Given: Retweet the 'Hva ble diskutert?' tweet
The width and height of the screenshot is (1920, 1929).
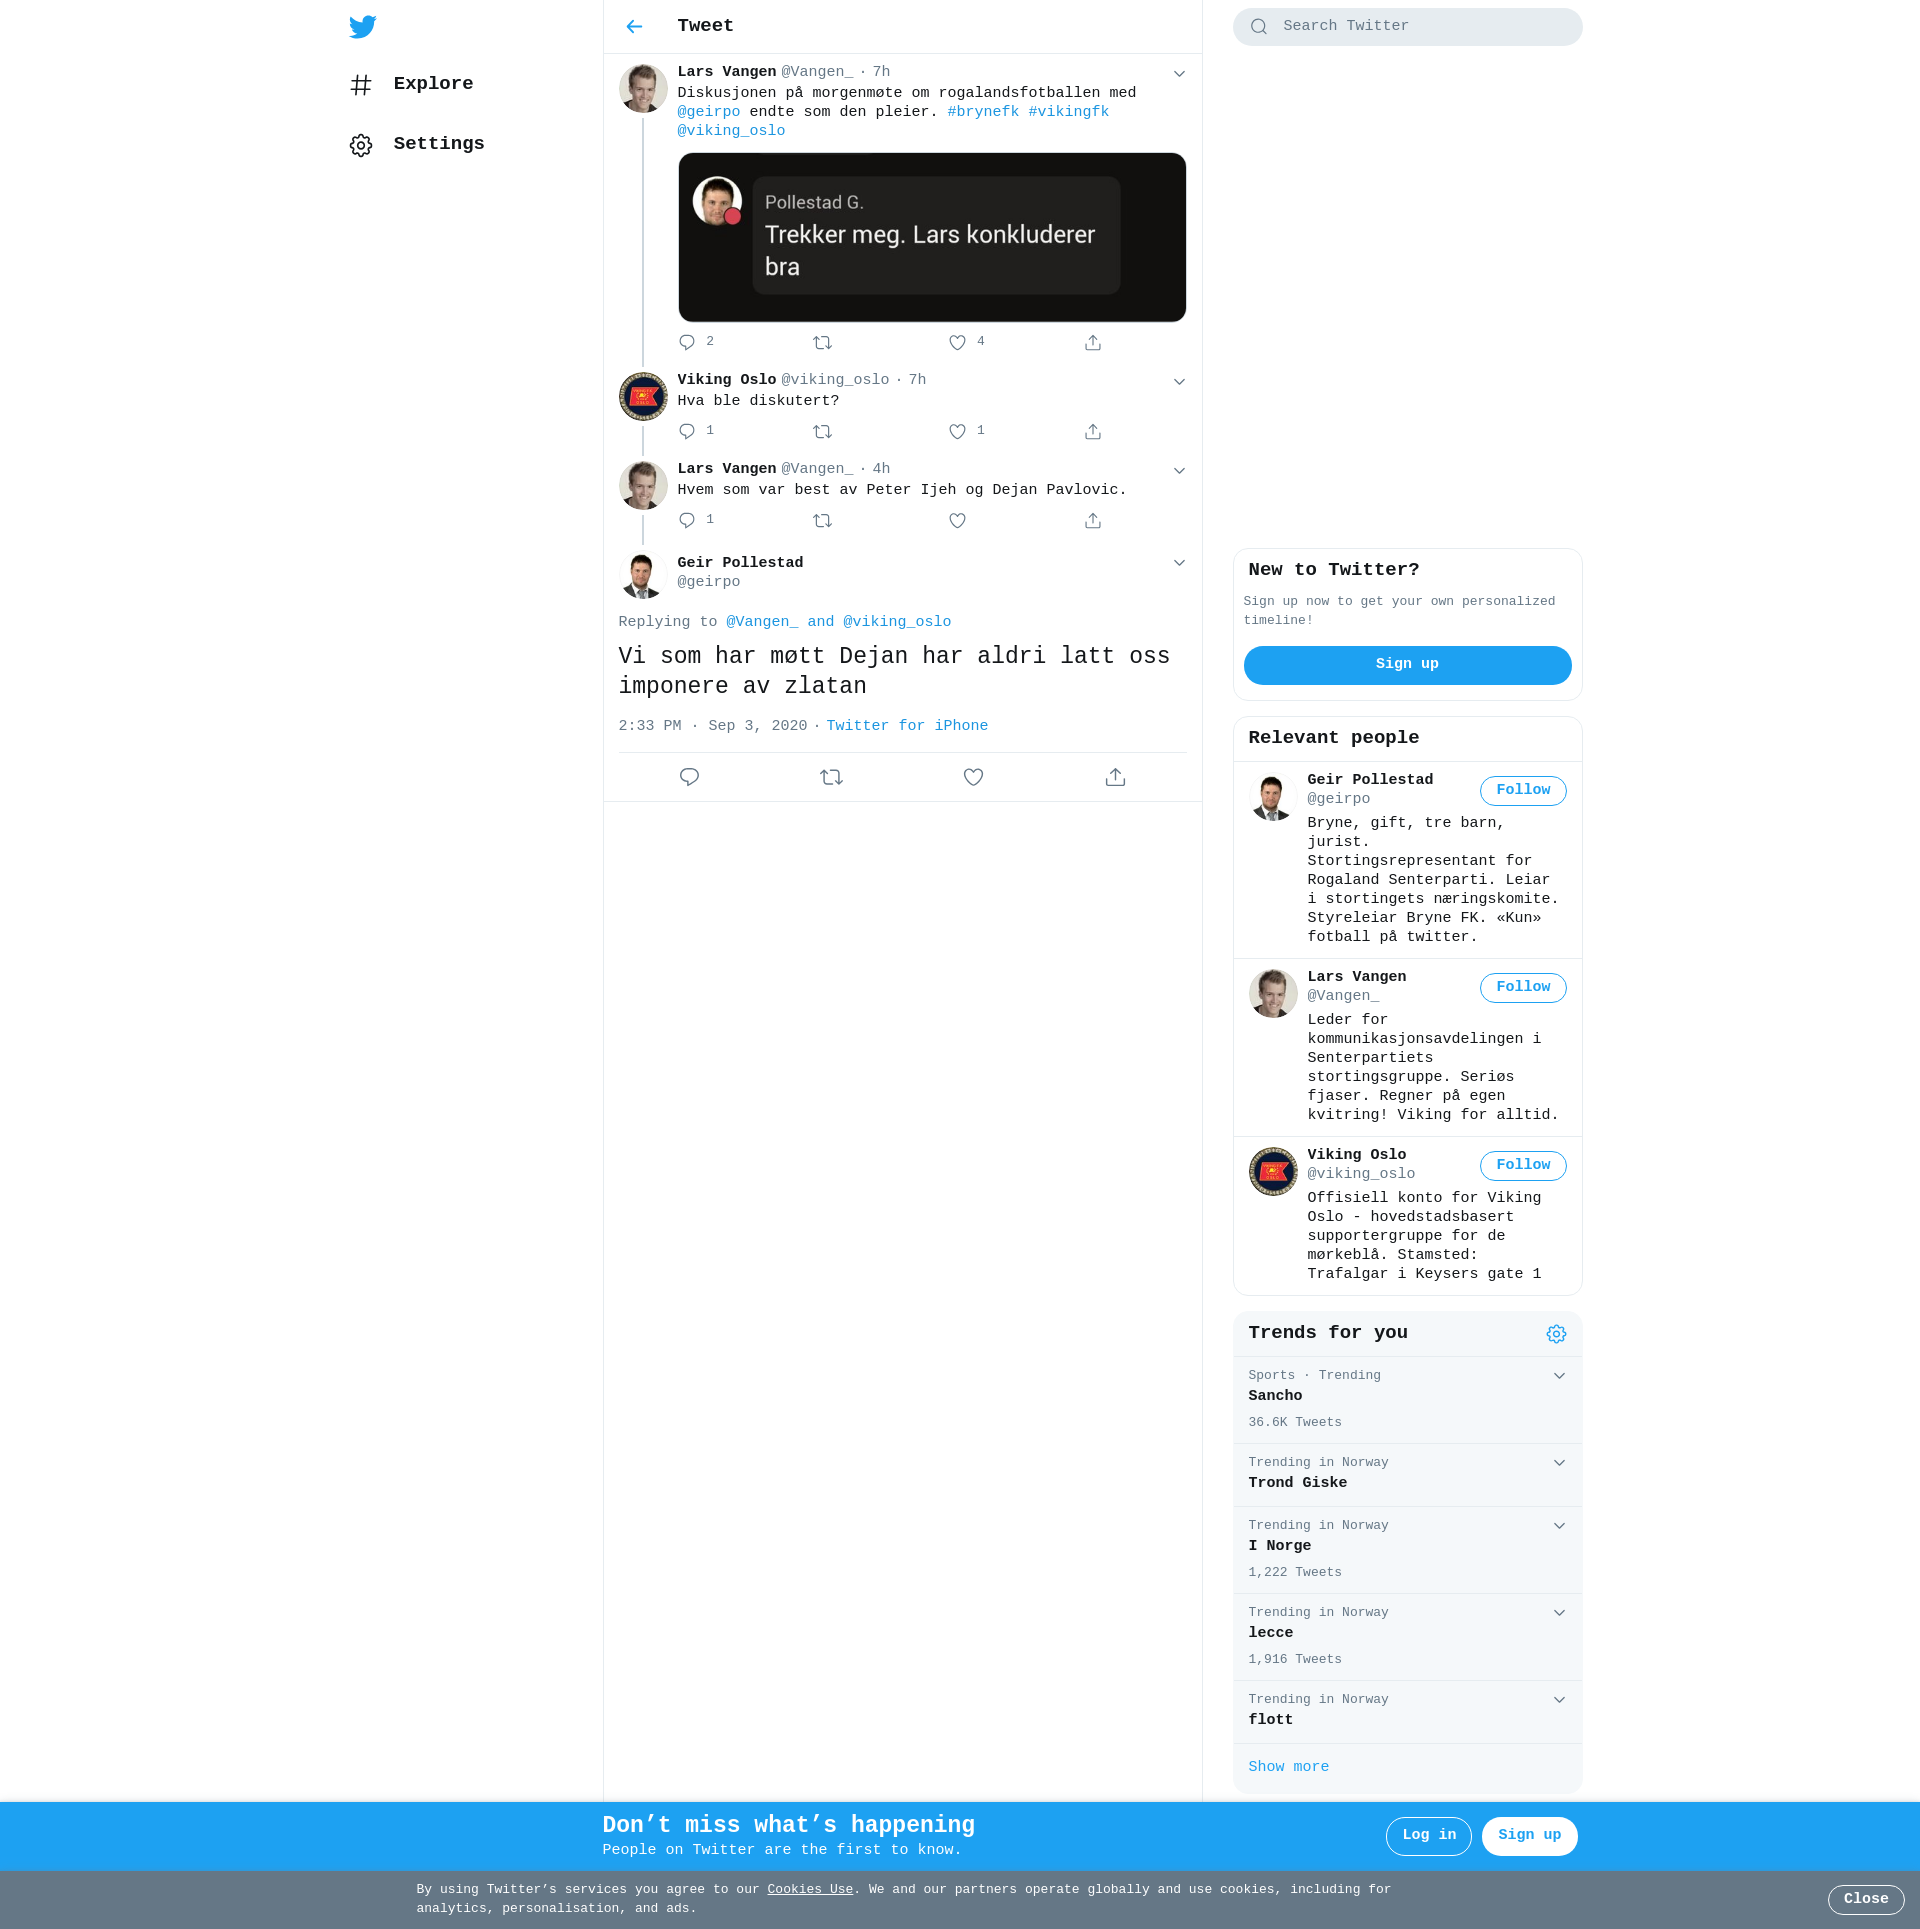Looking at the screenshot, I should 822,431.
